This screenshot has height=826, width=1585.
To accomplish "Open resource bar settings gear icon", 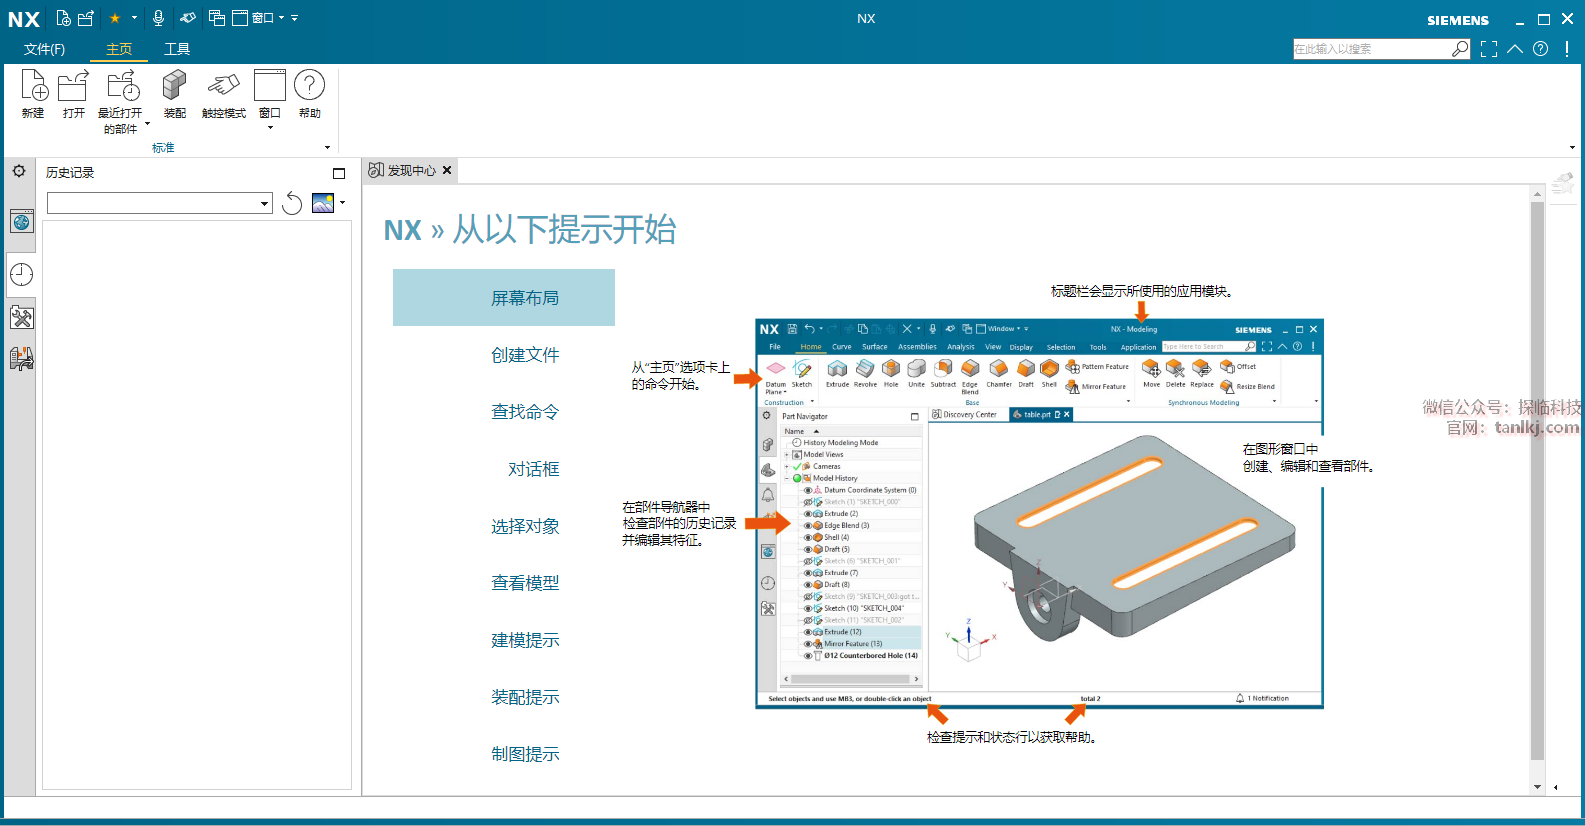I will (19, 172).
